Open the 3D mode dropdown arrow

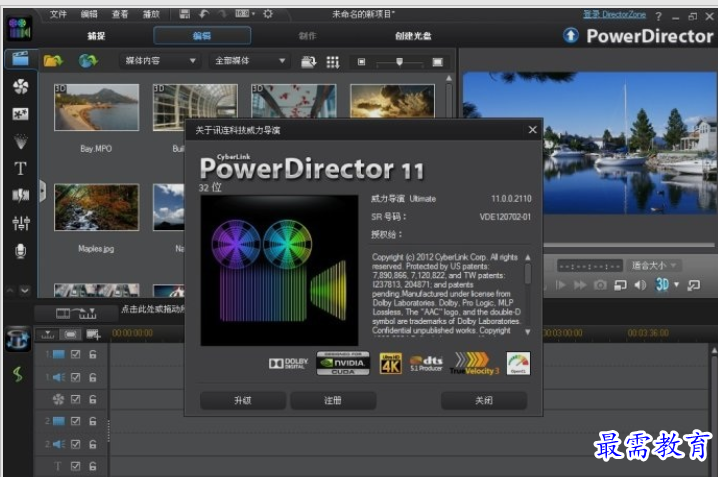coord(676,285)
